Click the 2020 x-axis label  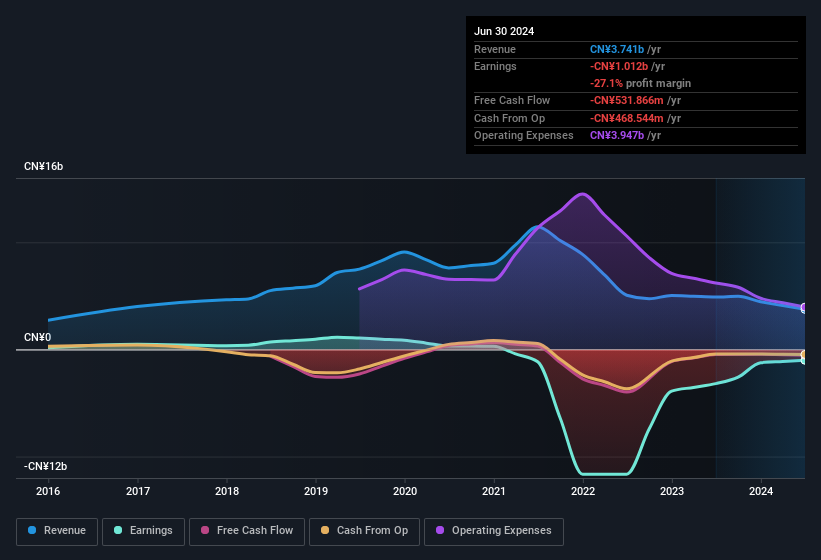tap(405, 491)
